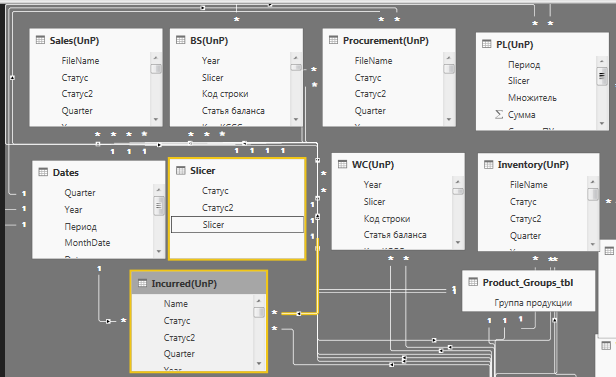The width and height of the screenshot is (616, 377).
Task: Click the Inventory(UnP) table icon
Action: pos(489,165)
